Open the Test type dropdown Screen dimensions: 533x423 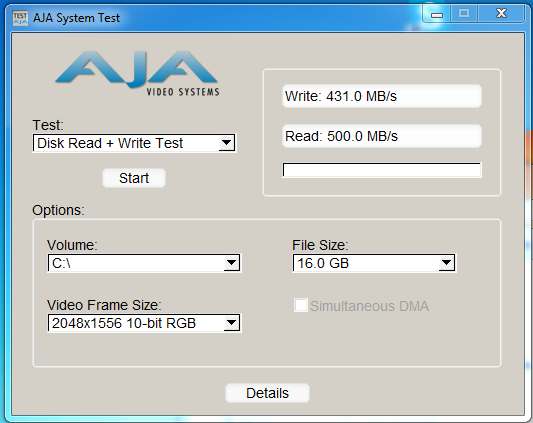pos(134,143)
